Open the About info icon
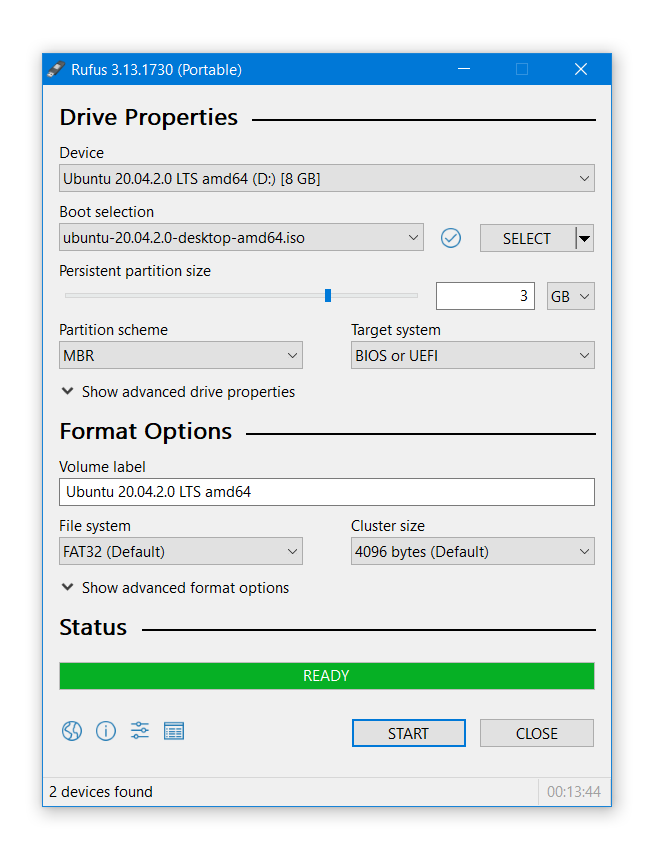Image resolution: width=660 pixels, height=852 pixels. (106, 731)
